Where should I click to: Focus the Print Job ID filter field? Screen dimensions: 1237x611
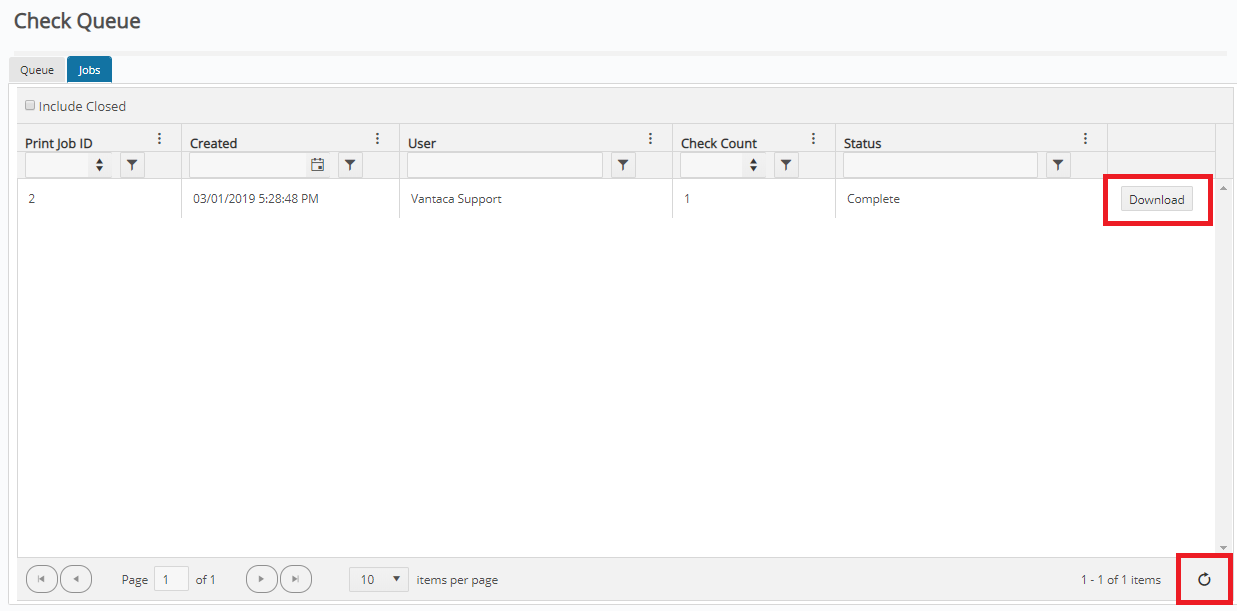[58, 165]
